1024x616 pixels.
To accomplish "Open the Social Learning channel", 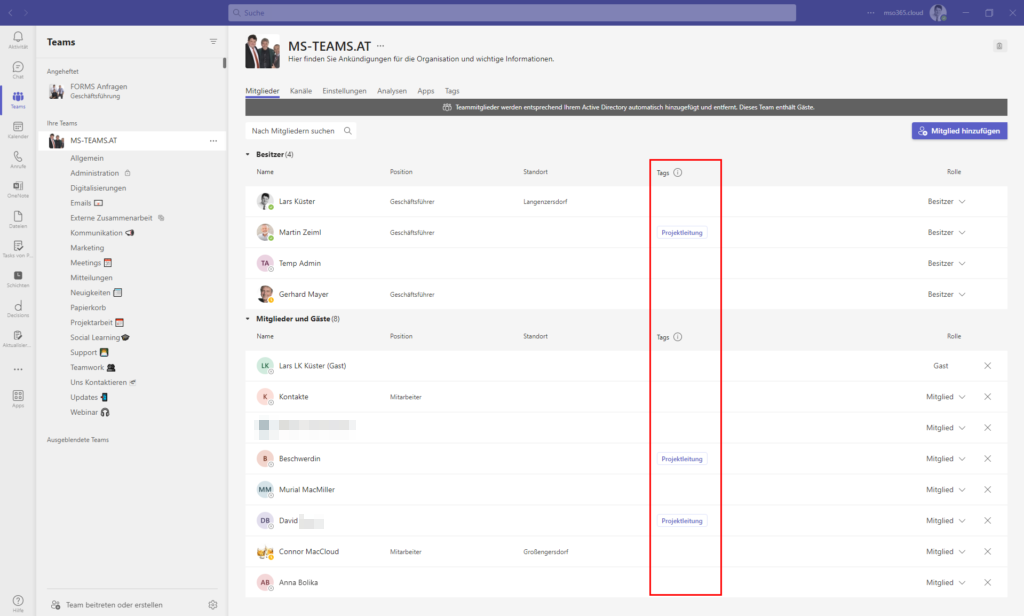I will point(95,338).
